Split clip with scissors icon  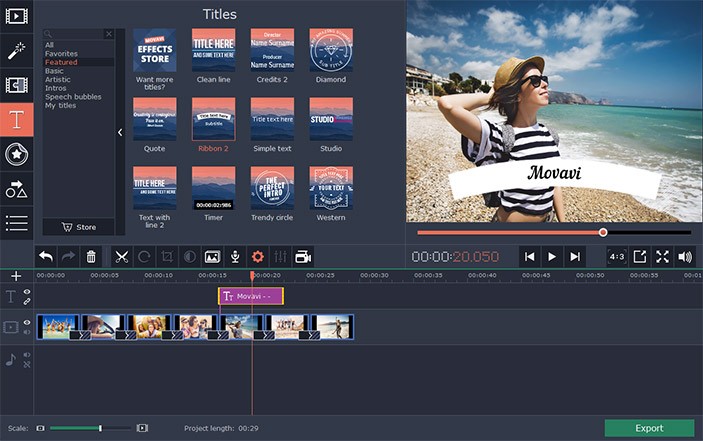coord(122,257)
